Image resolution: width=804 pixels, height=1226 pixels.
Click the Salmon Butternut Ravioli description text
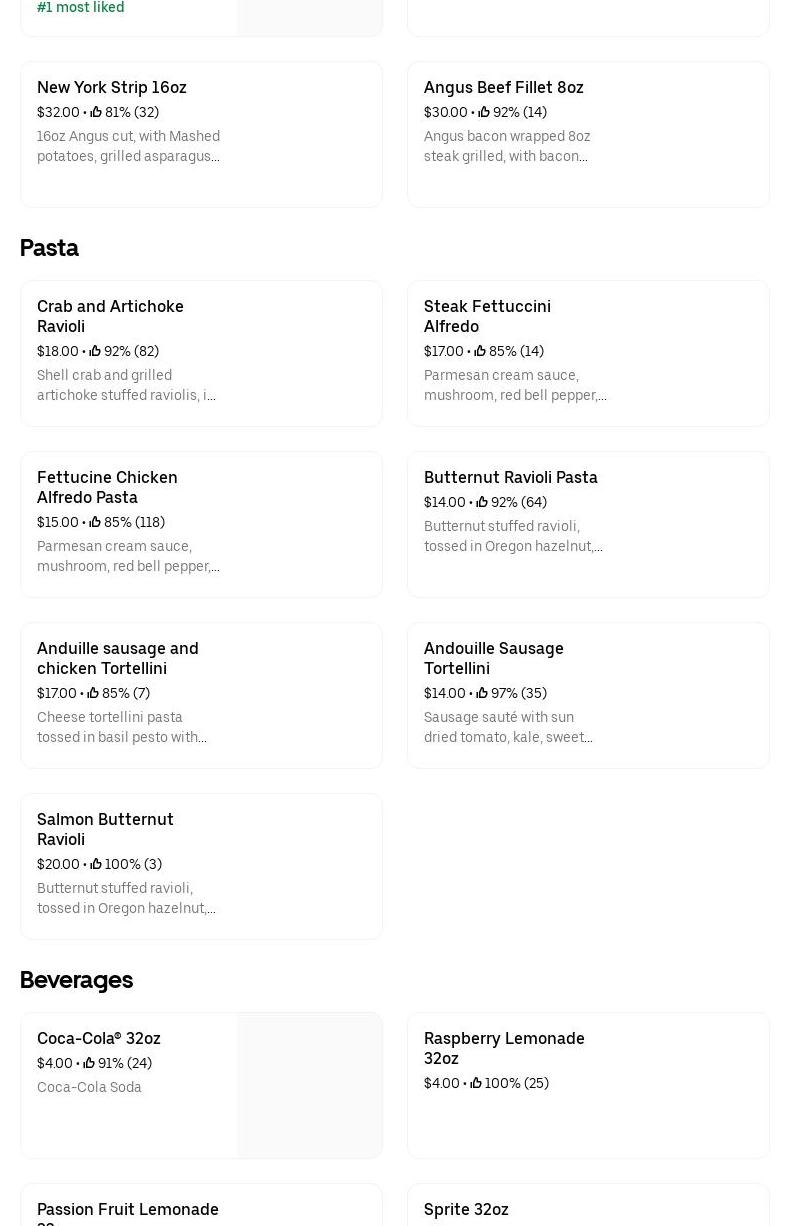tap(126, 898)
